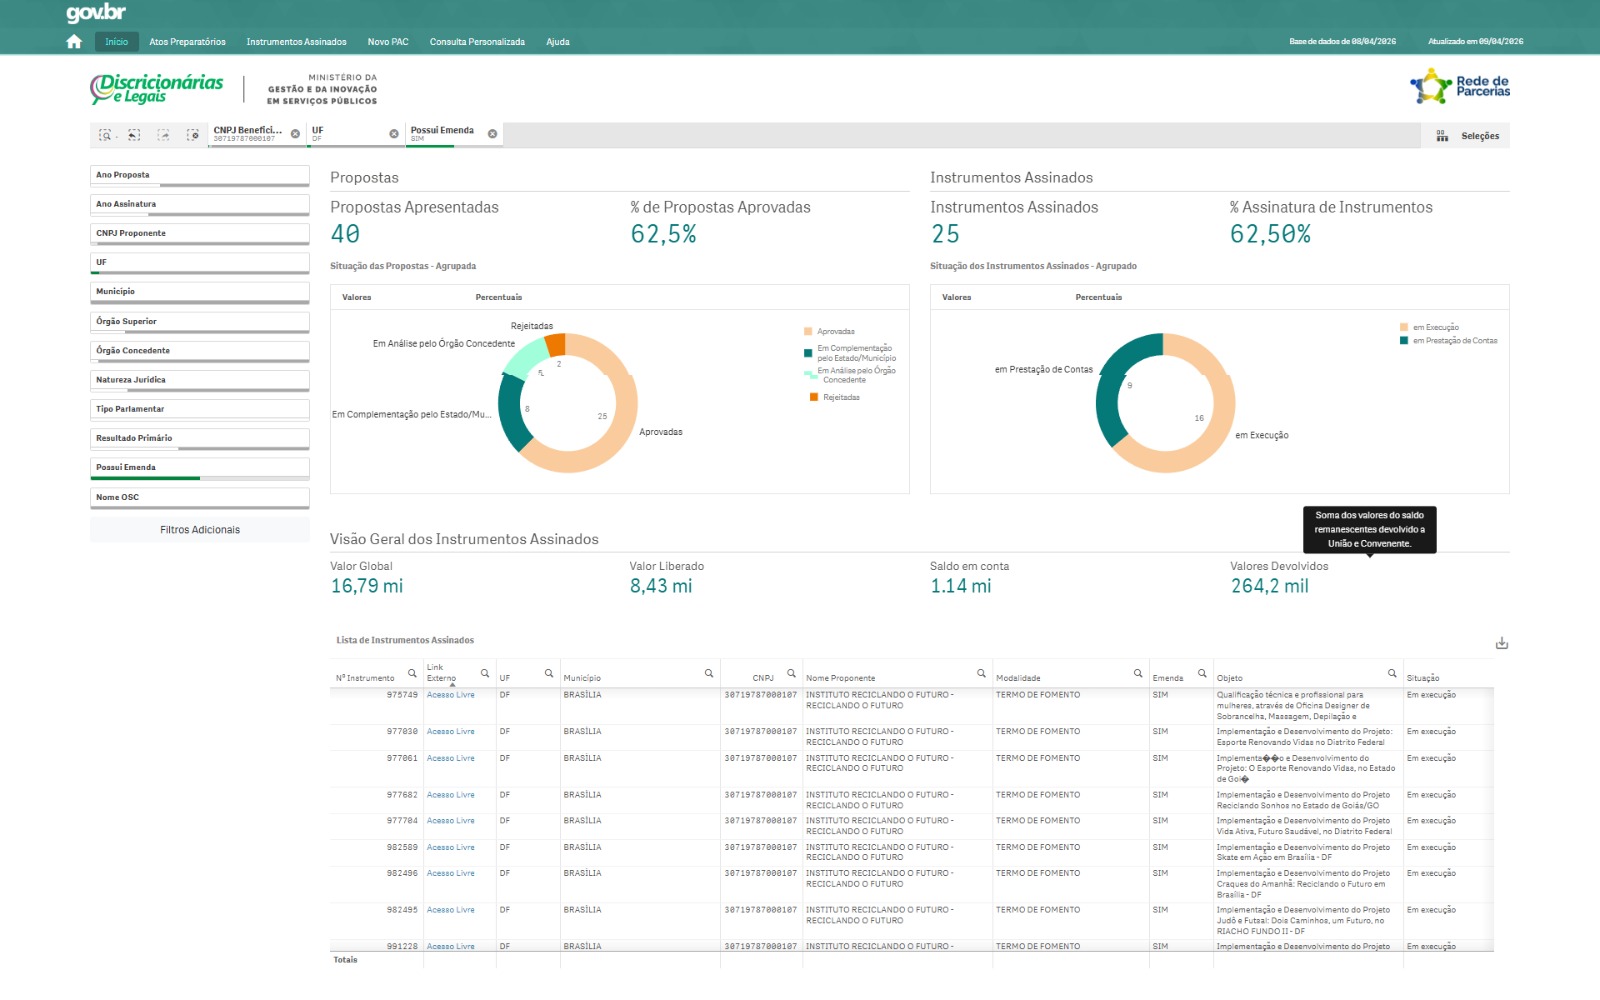Open Acesso Livre link for instrument 975749
The width and height of the screenshot is (1600, 1000).
[x=450, y=695]
